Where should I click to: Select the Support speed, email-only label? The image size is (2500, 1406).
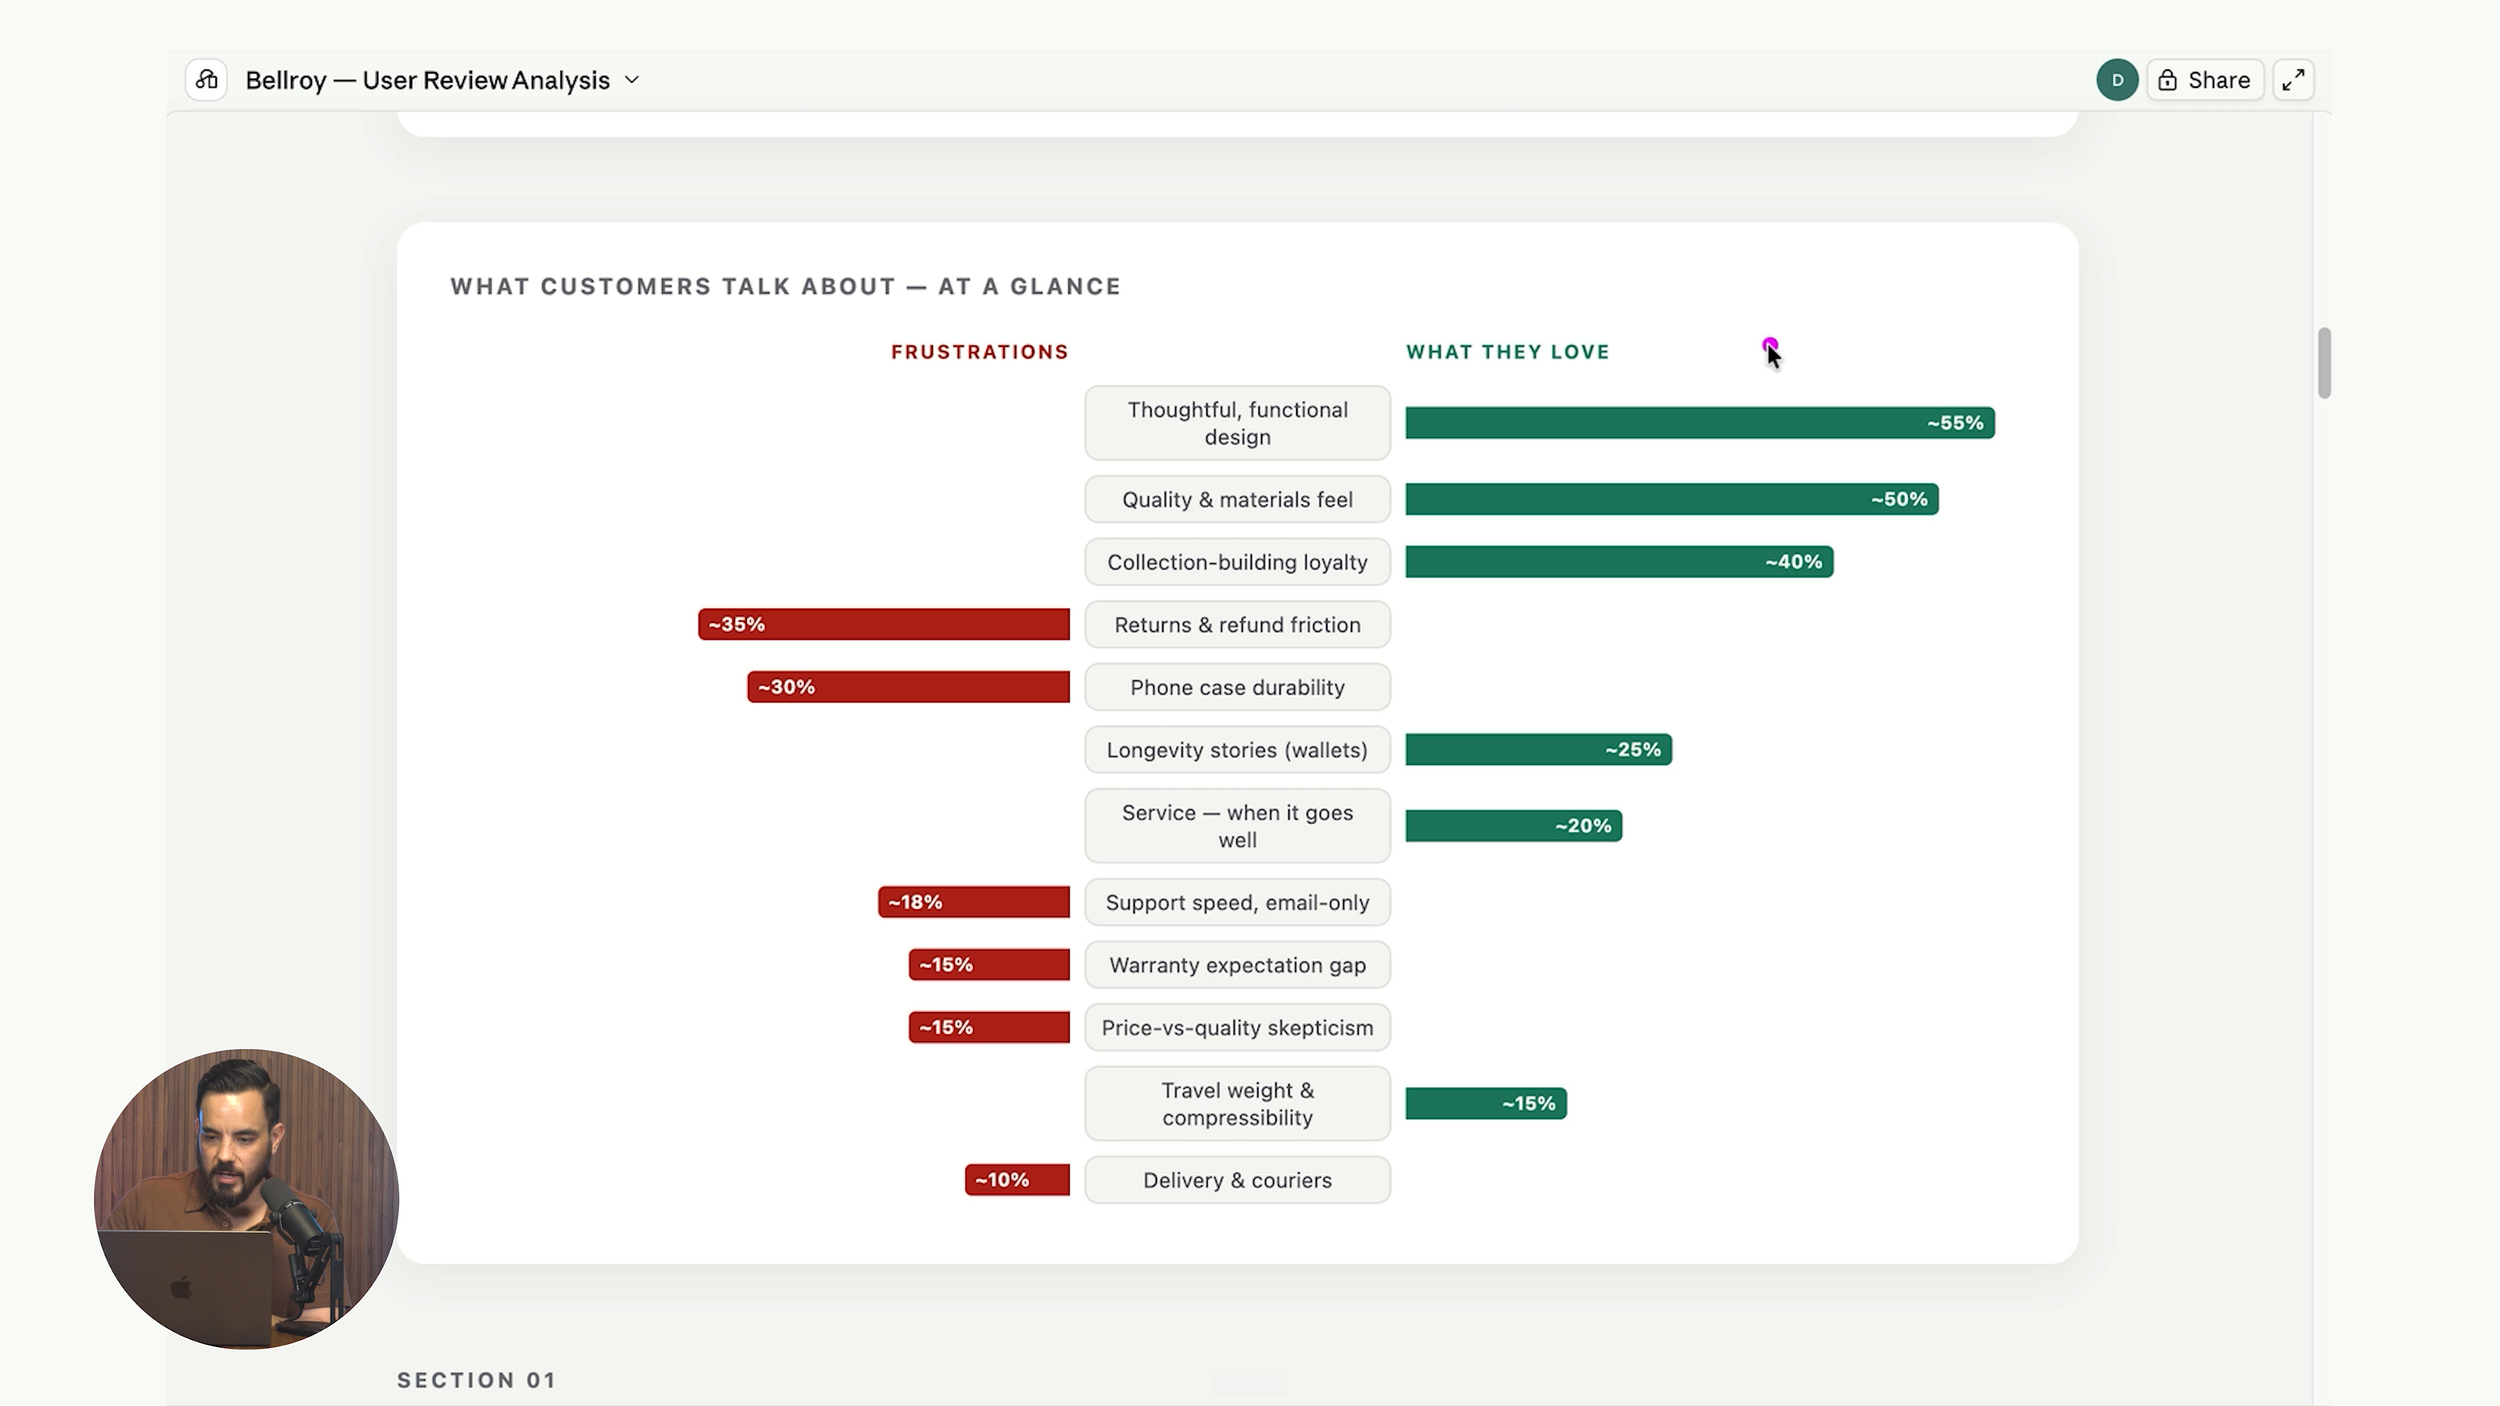pyautogui.click(x=1237, y=902)
